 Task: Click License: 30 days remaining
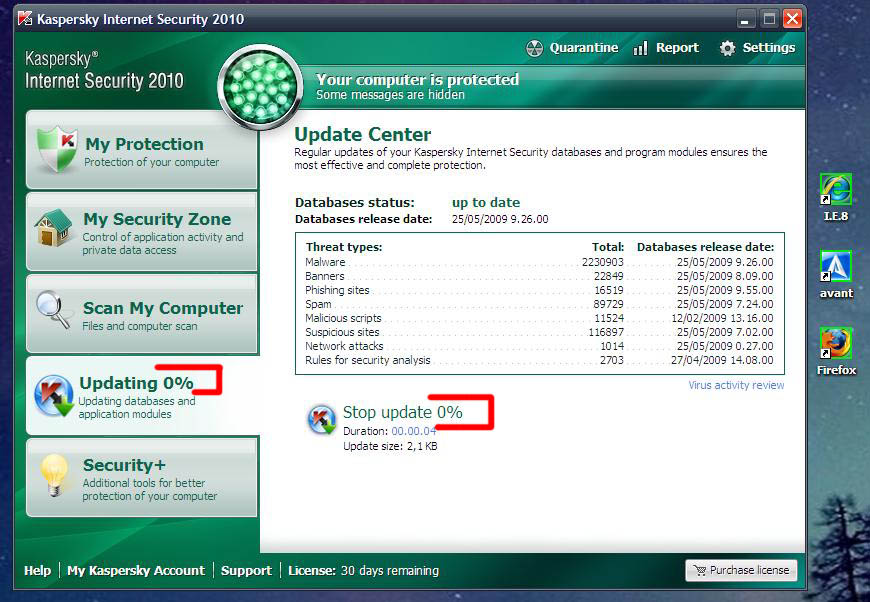pos(363,570)
